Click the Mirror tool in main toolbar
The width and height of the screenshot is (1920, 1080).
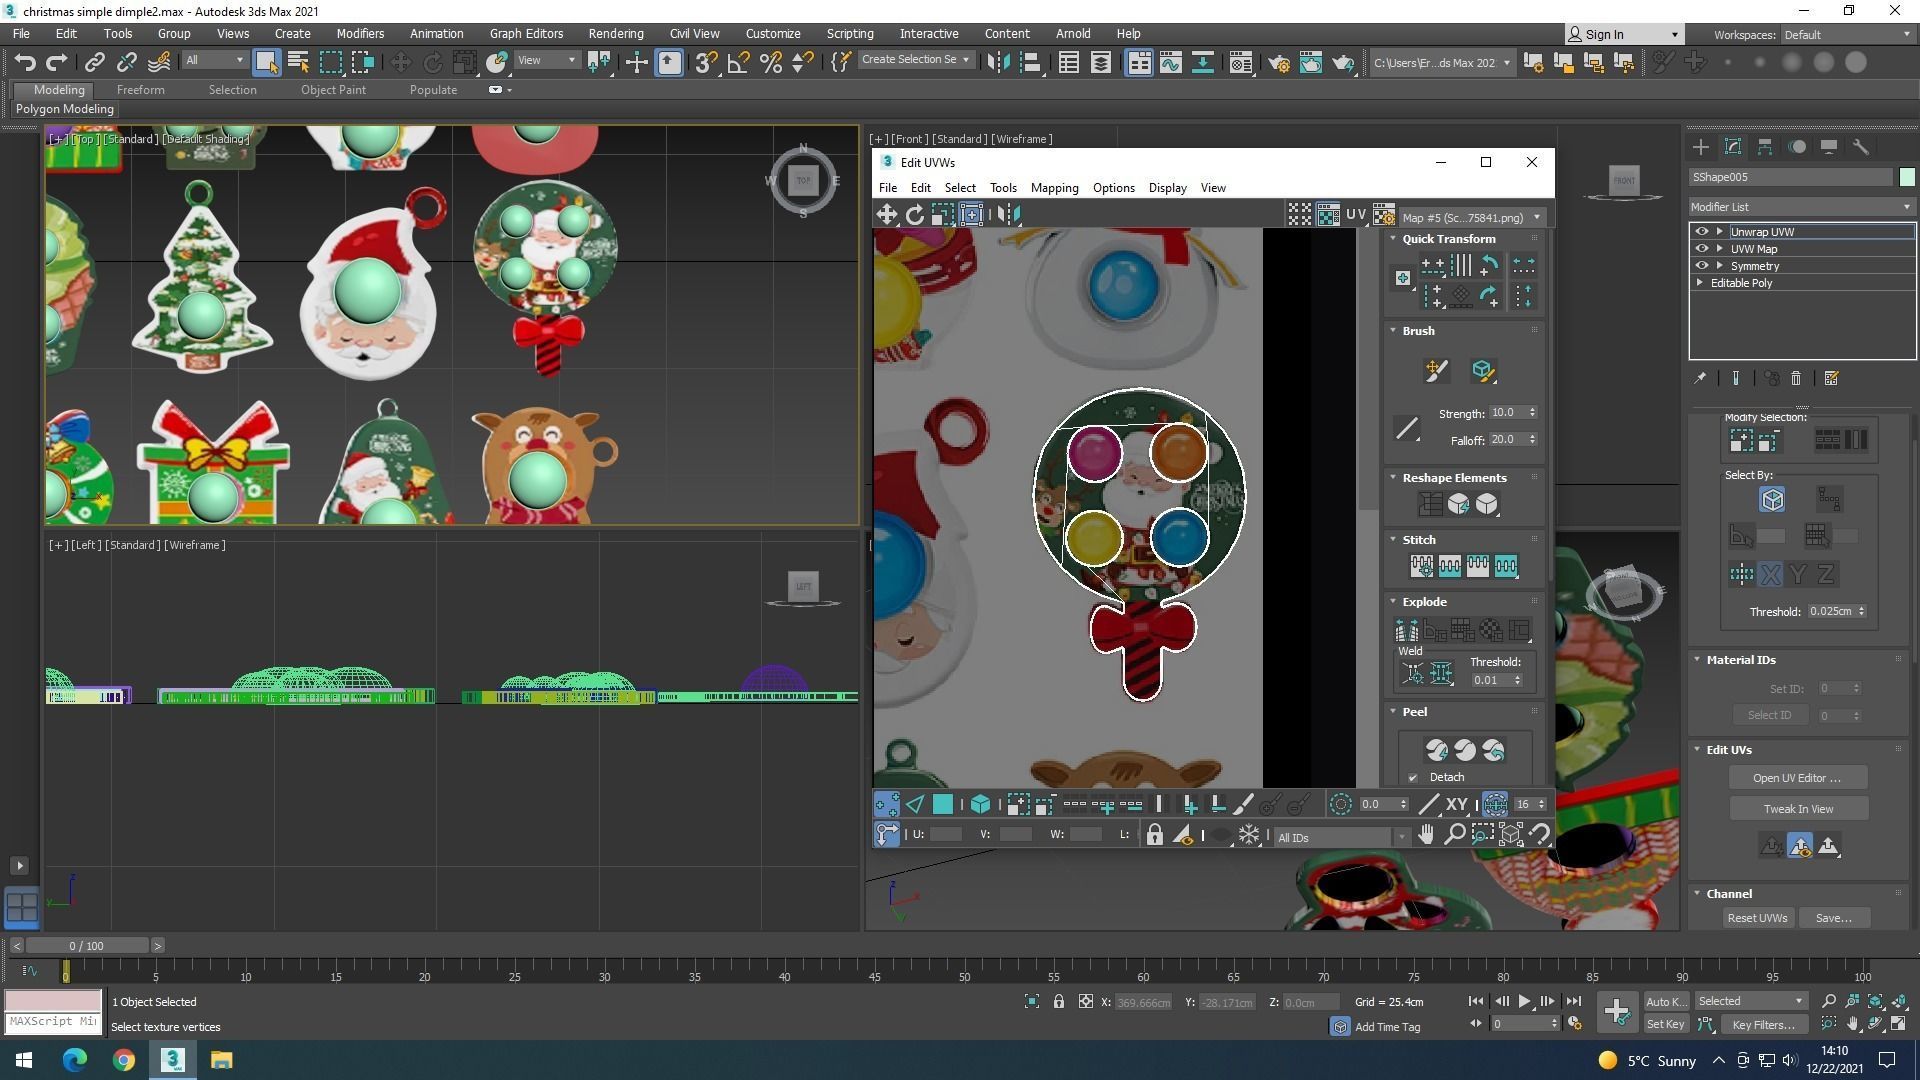(x=997, y=62)
